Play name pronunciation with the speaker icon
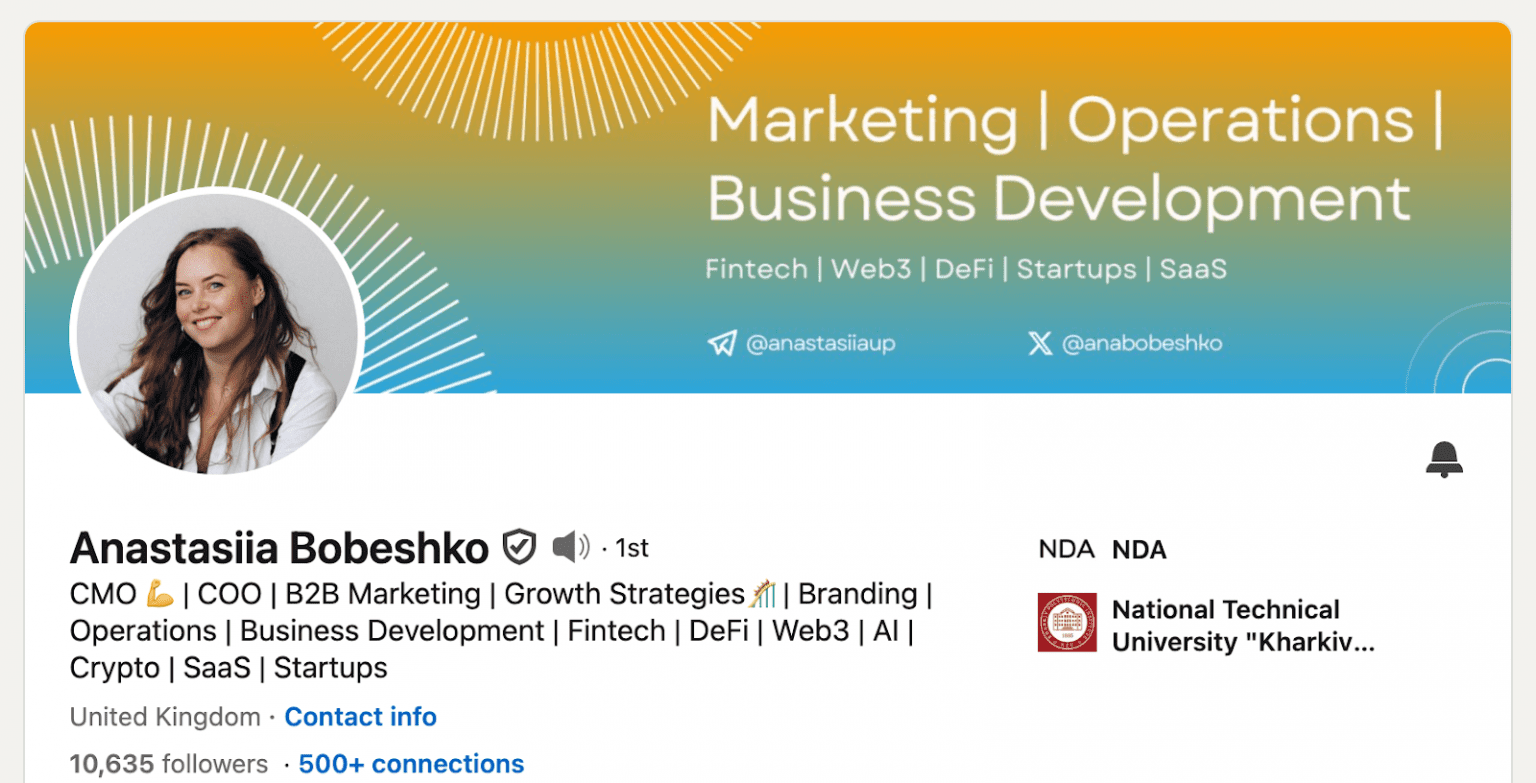1536x783 pixels. 571,547
